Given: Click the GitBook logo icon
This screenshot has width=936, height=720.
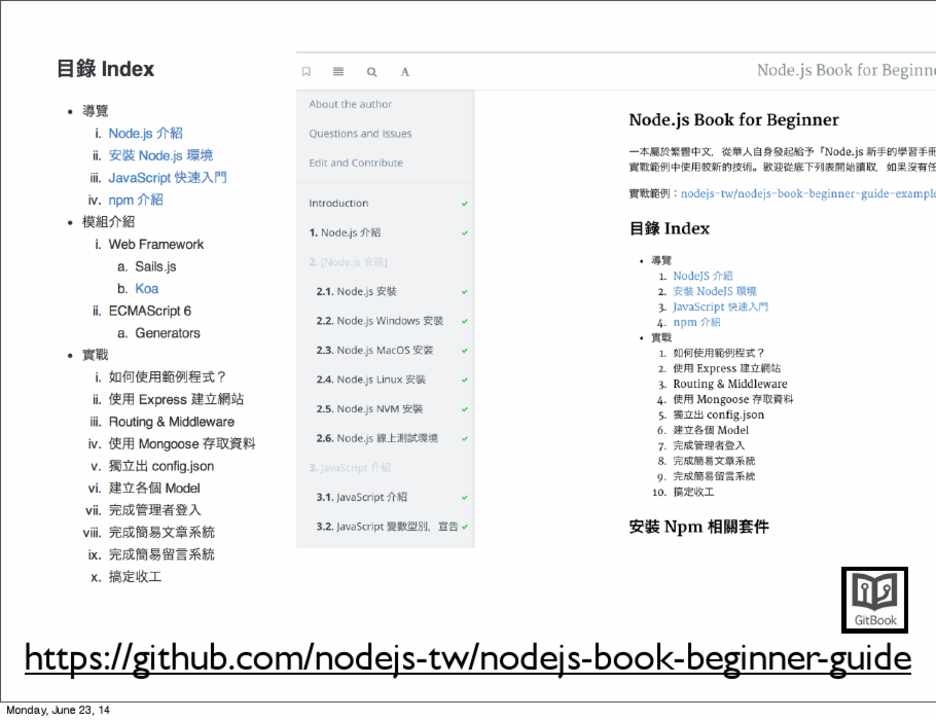Looking at the screenshot, I should point(874,600).
